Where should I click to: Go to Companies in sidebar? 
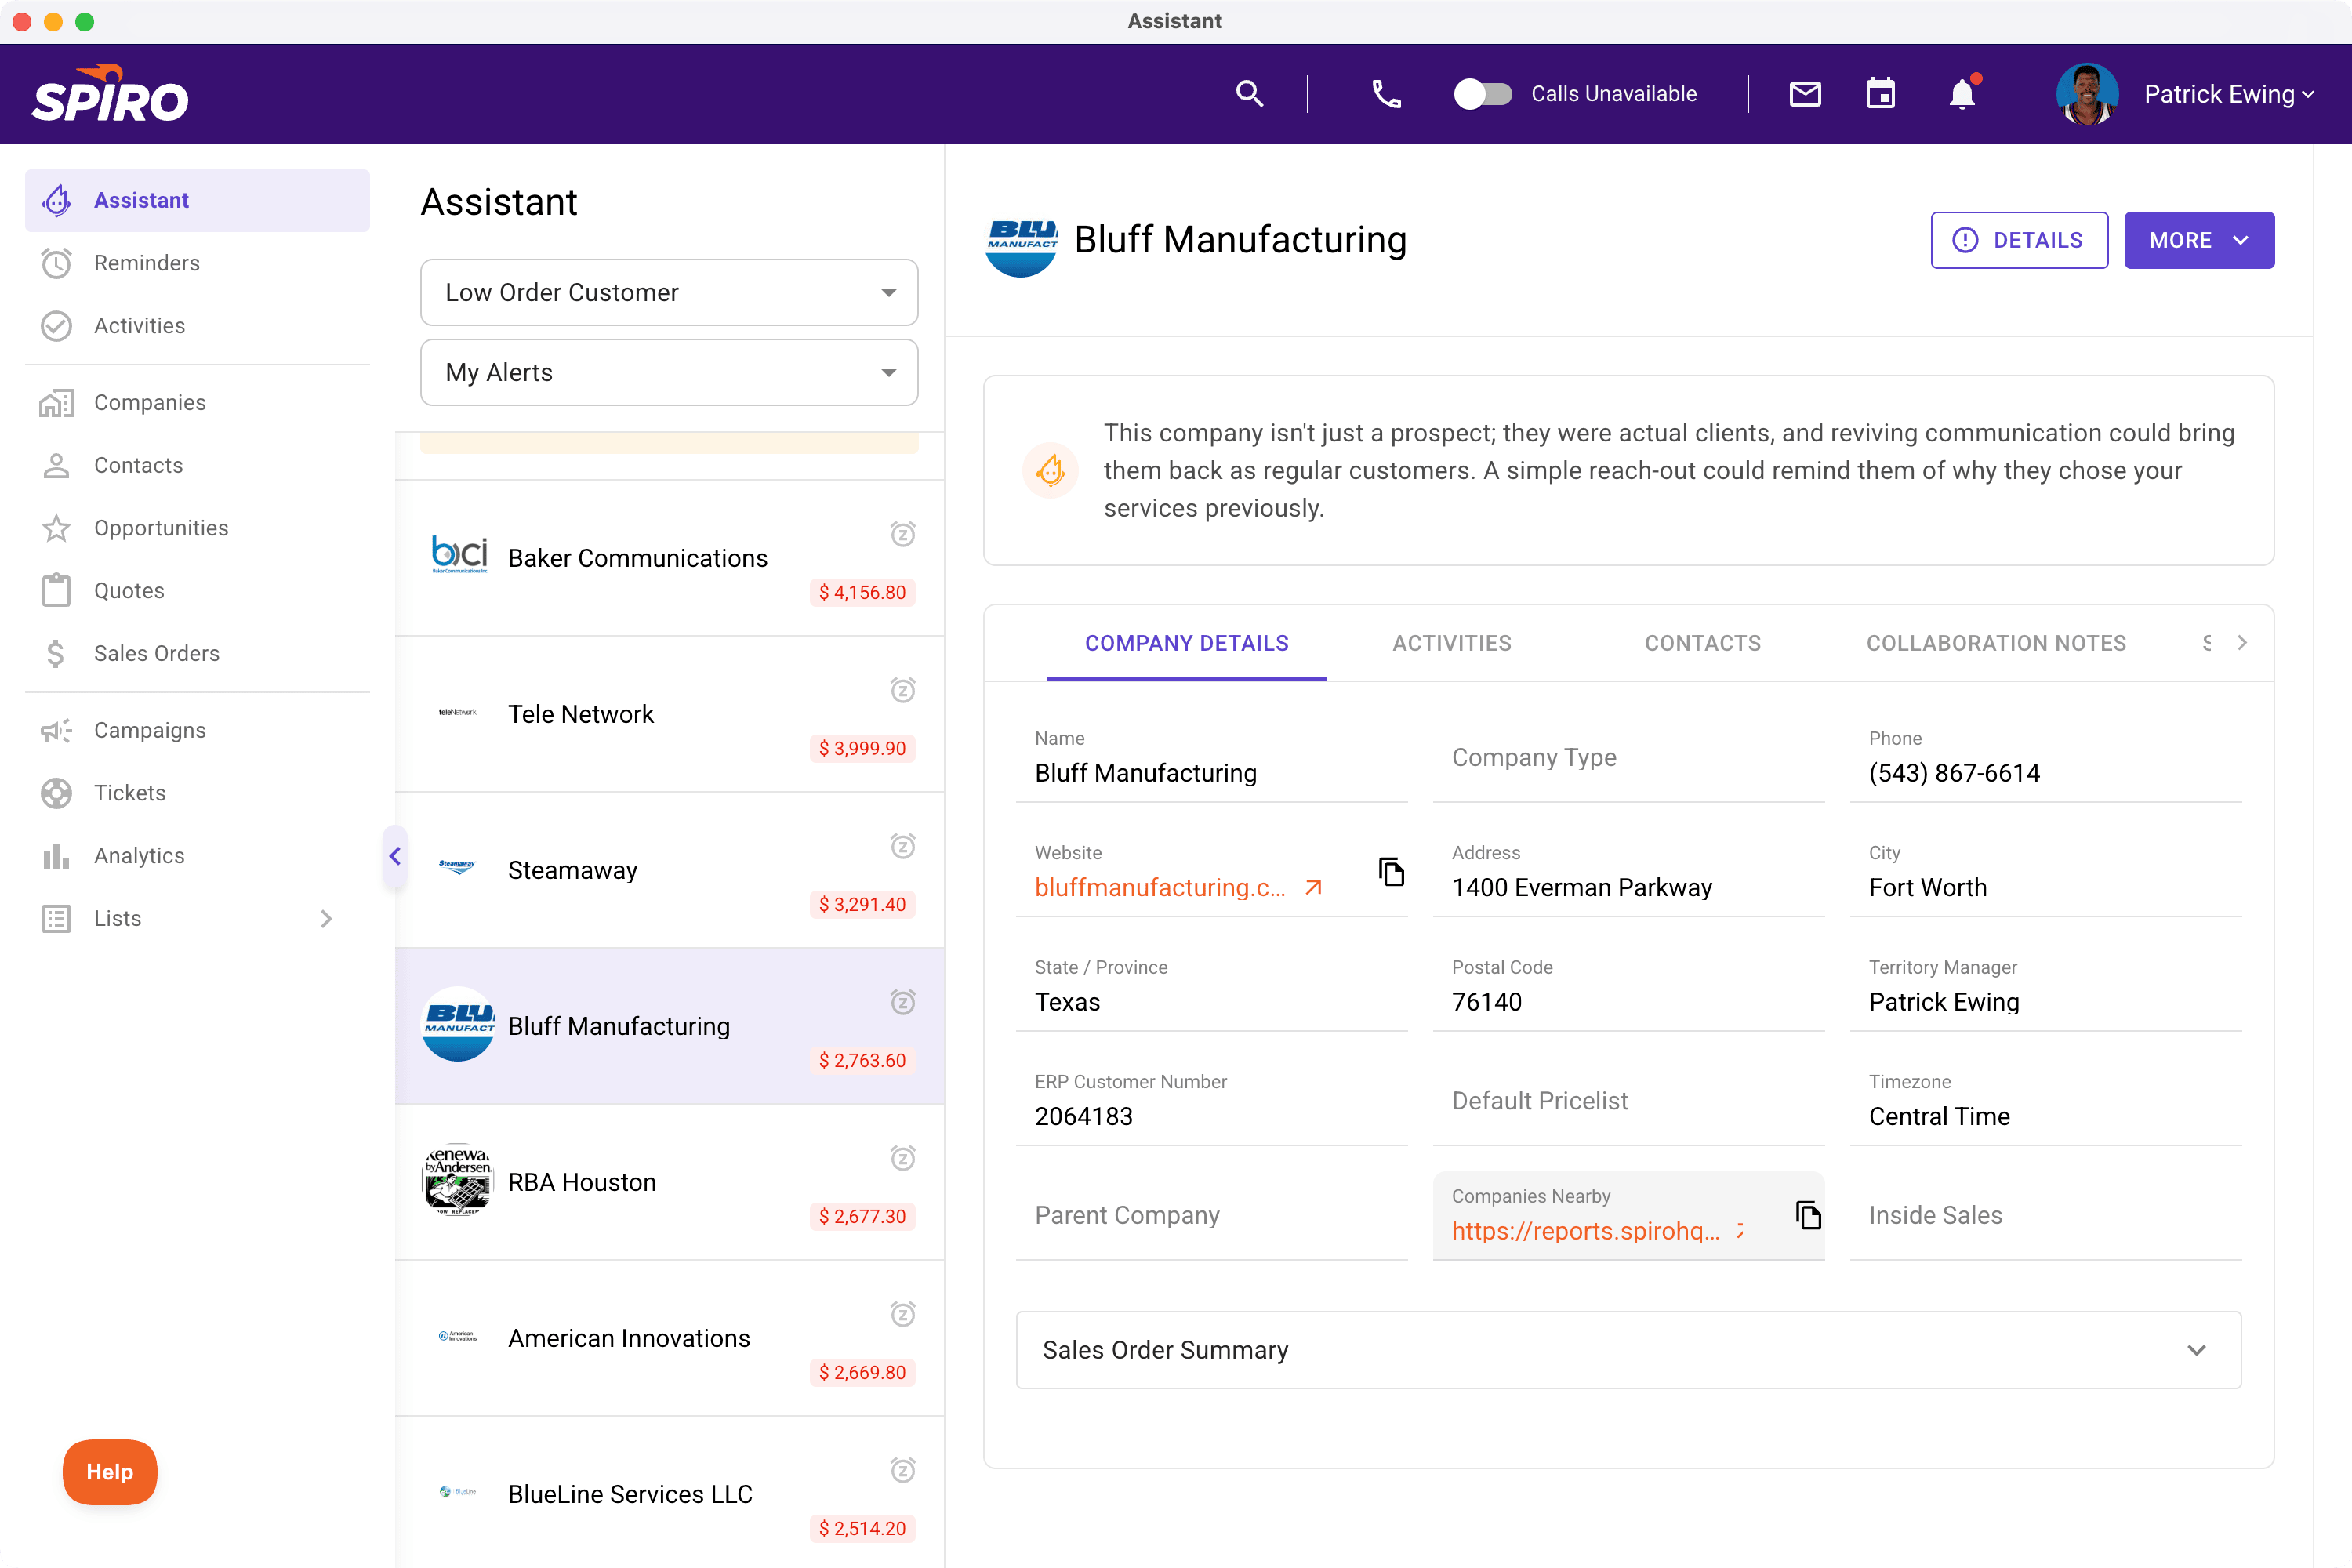pos(197,402)
